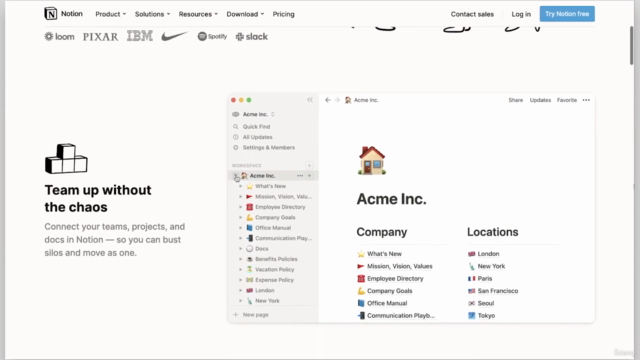
Task: Click the Notion logo icon
Action: (x=51, y=13)
